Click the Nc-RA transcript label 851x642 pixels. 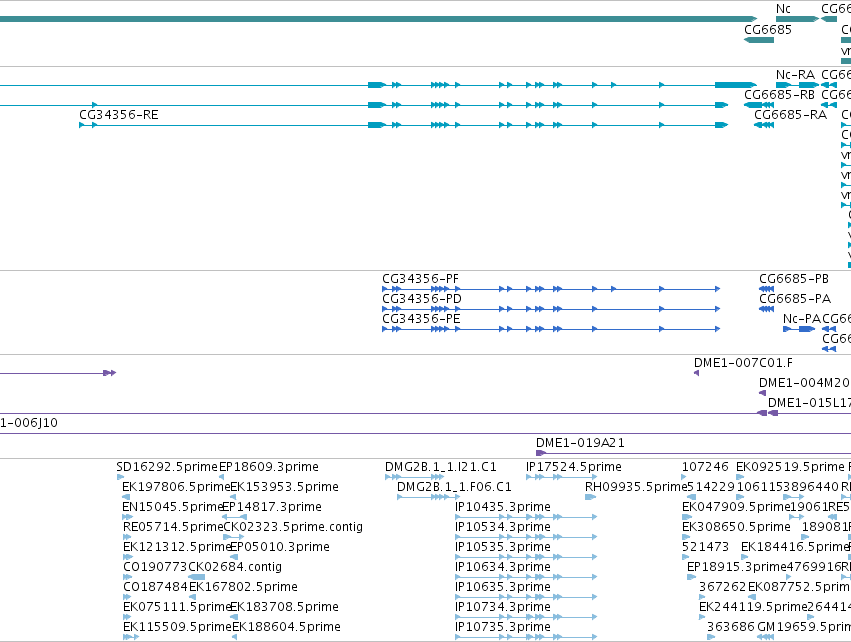(x=795, y=74)
